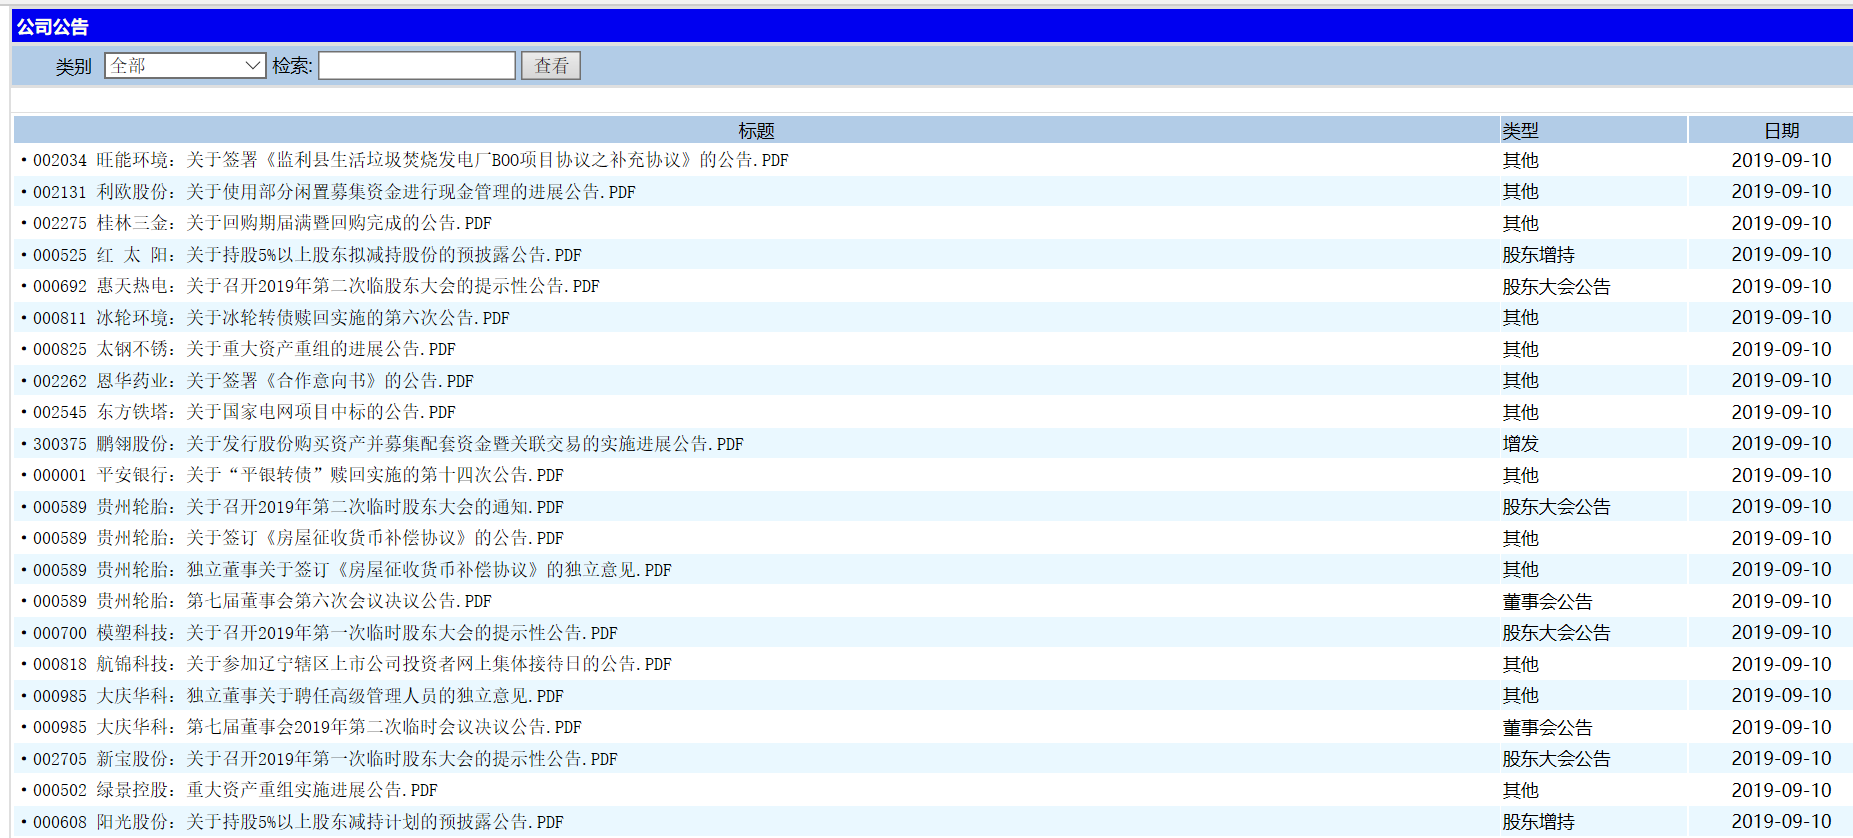Open 东方铁塔 国家电网项目中标 announcement
The width and height of the screenshot is (1853, 838).
point(244,412)
